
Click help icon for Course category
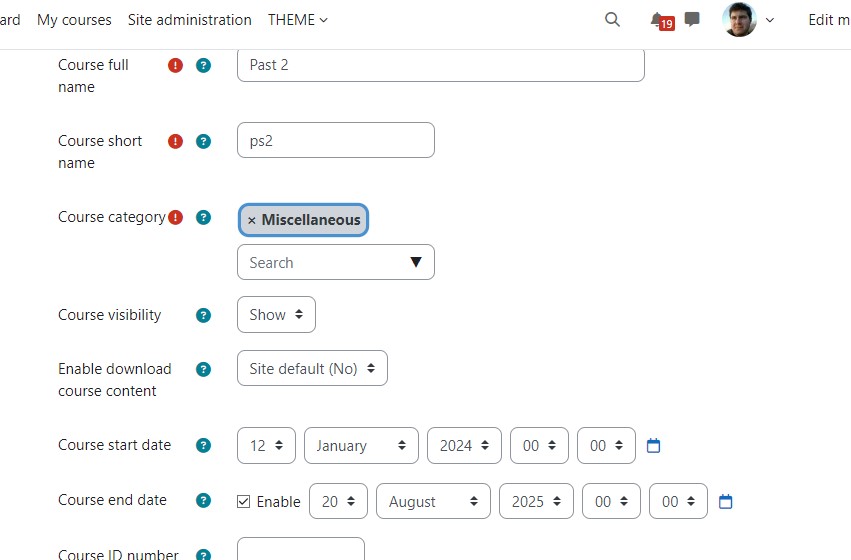pyautogui.click(x=204, y=218)
